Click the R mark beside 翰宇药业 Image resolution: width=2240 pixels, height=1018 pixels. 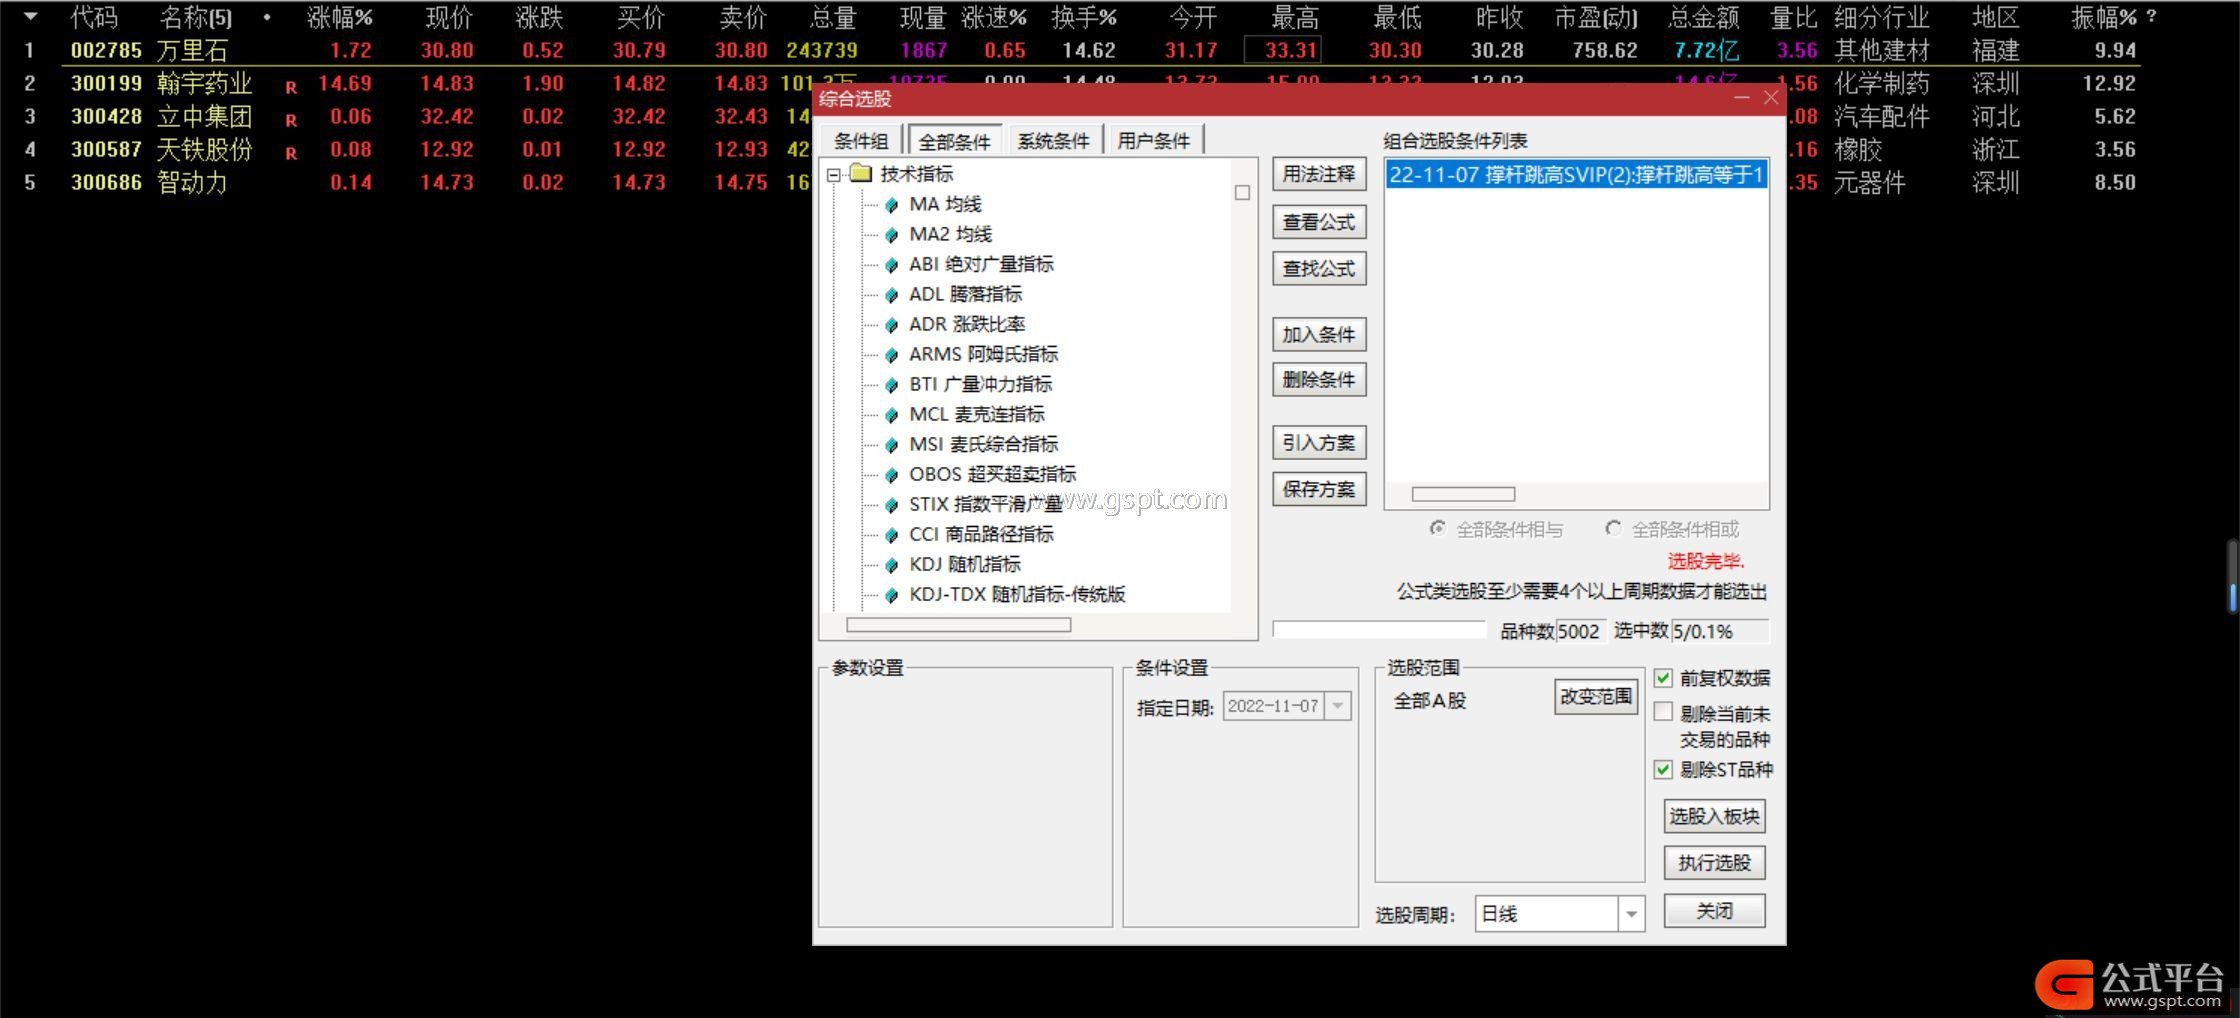pyautogui.click(x=291, y=87)
